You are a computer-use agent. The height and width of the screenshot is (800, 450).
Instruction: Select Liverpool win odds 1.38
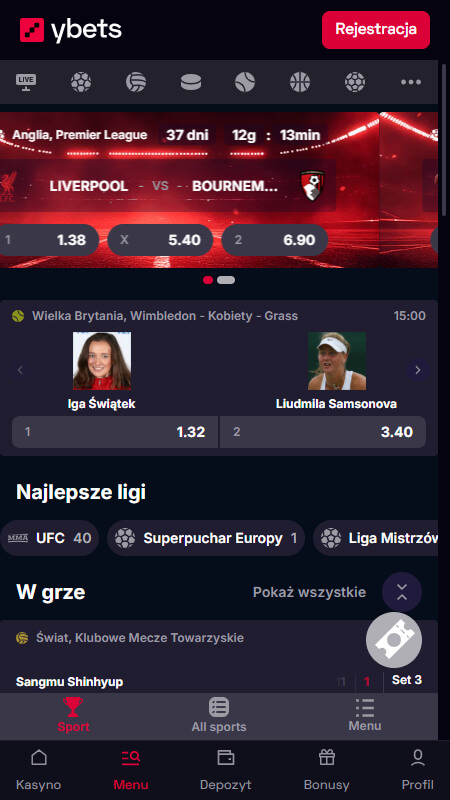point(49,240)
